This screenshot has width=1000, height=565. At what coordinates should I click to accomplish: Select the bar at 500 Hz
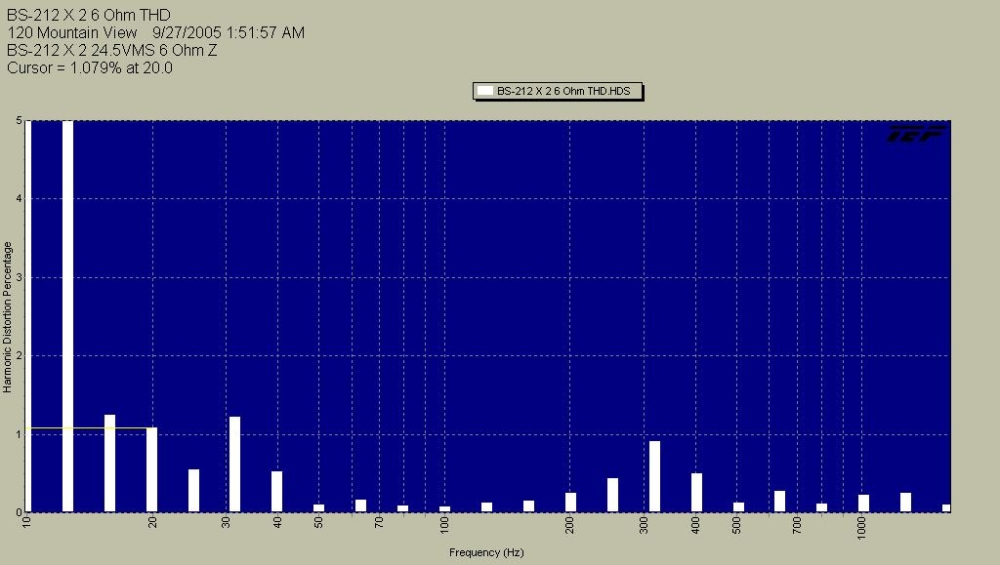tap(738, 507)
